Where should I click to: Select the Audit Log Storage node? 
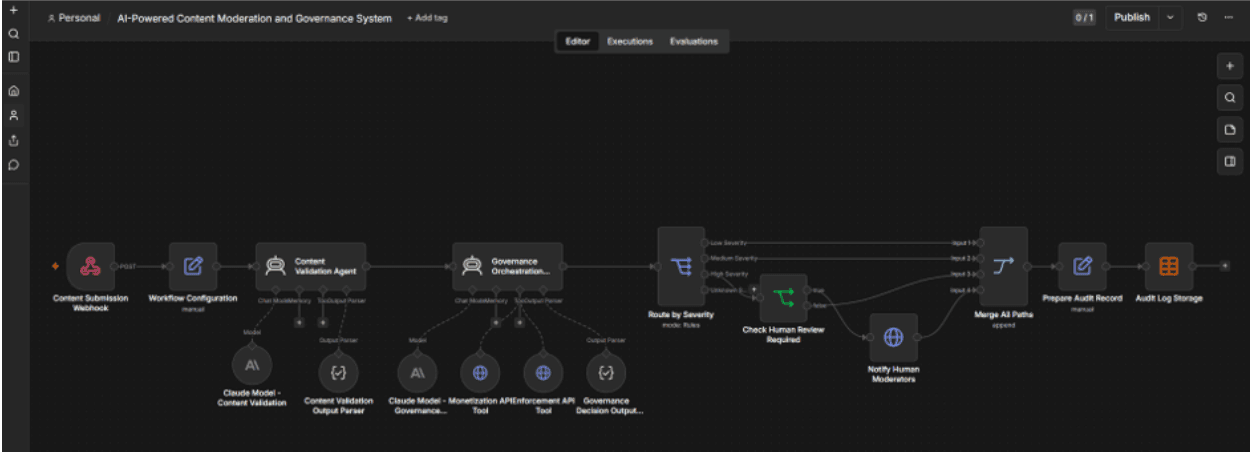click(1169, 266)
